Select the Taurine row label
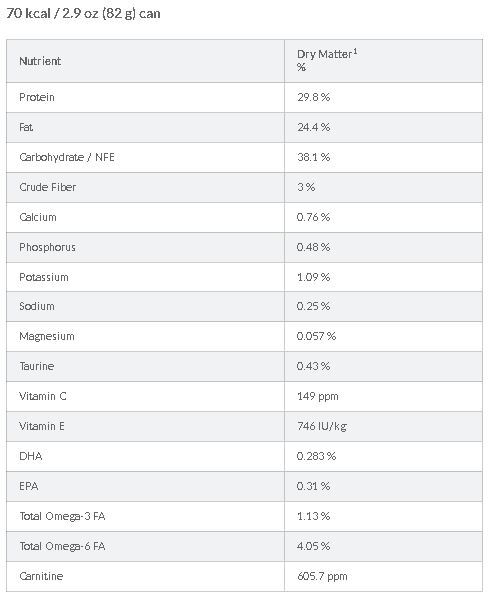 pyautogui.click(x=37, y=366)
